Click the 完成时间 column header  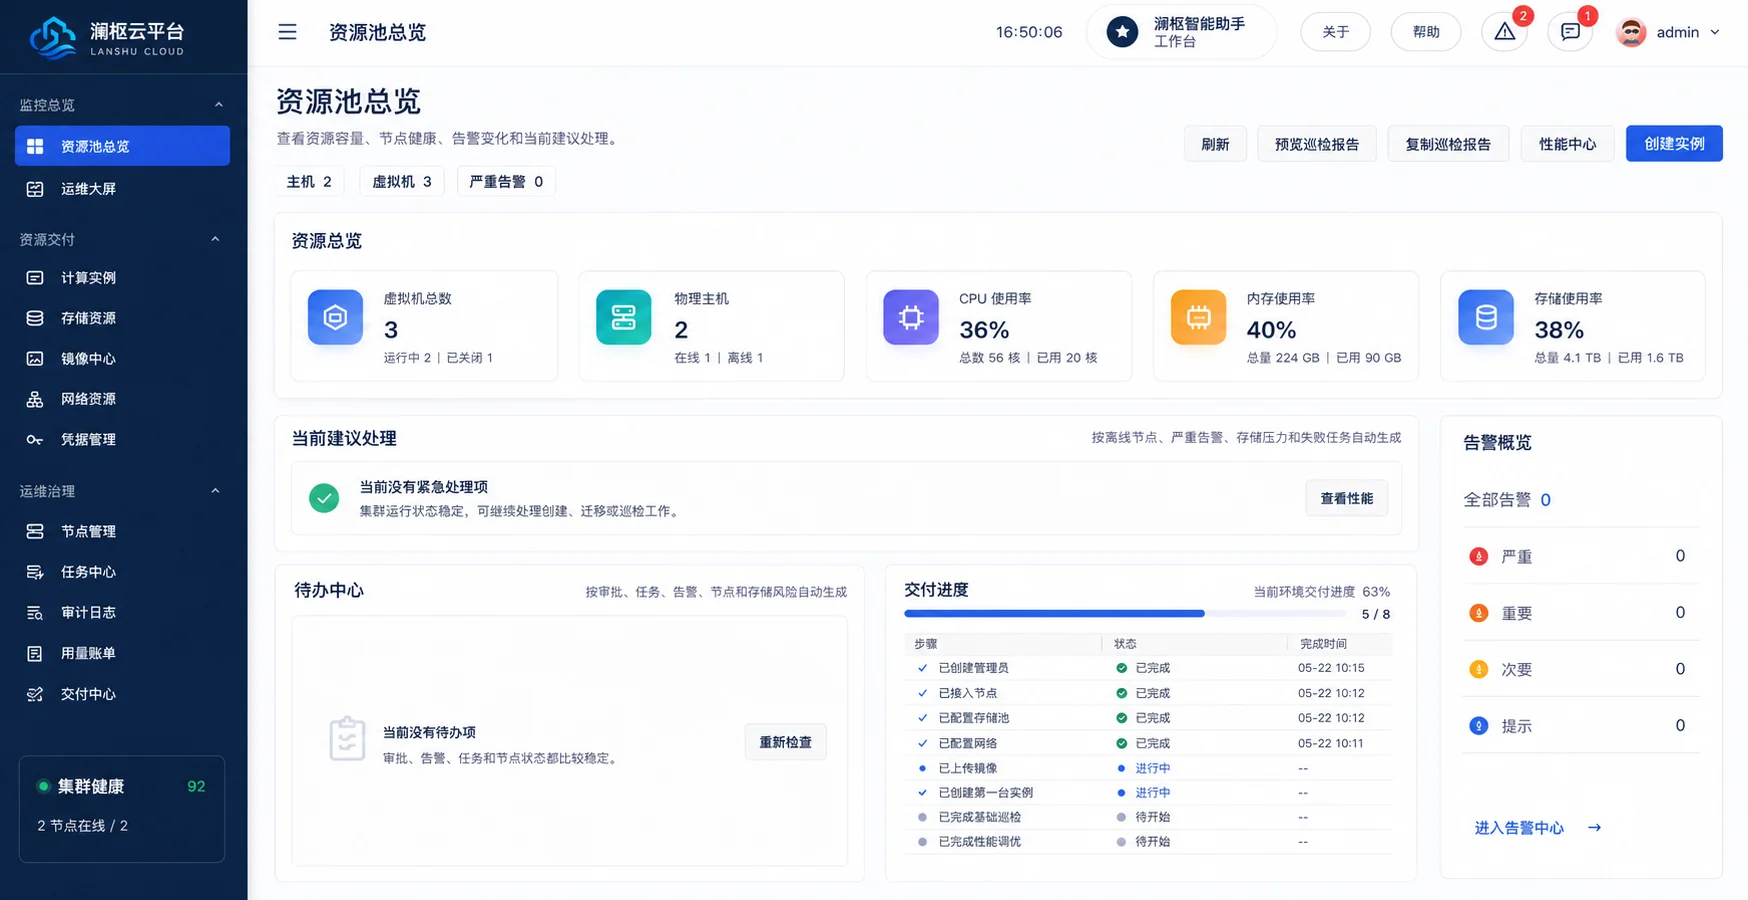1323,644
